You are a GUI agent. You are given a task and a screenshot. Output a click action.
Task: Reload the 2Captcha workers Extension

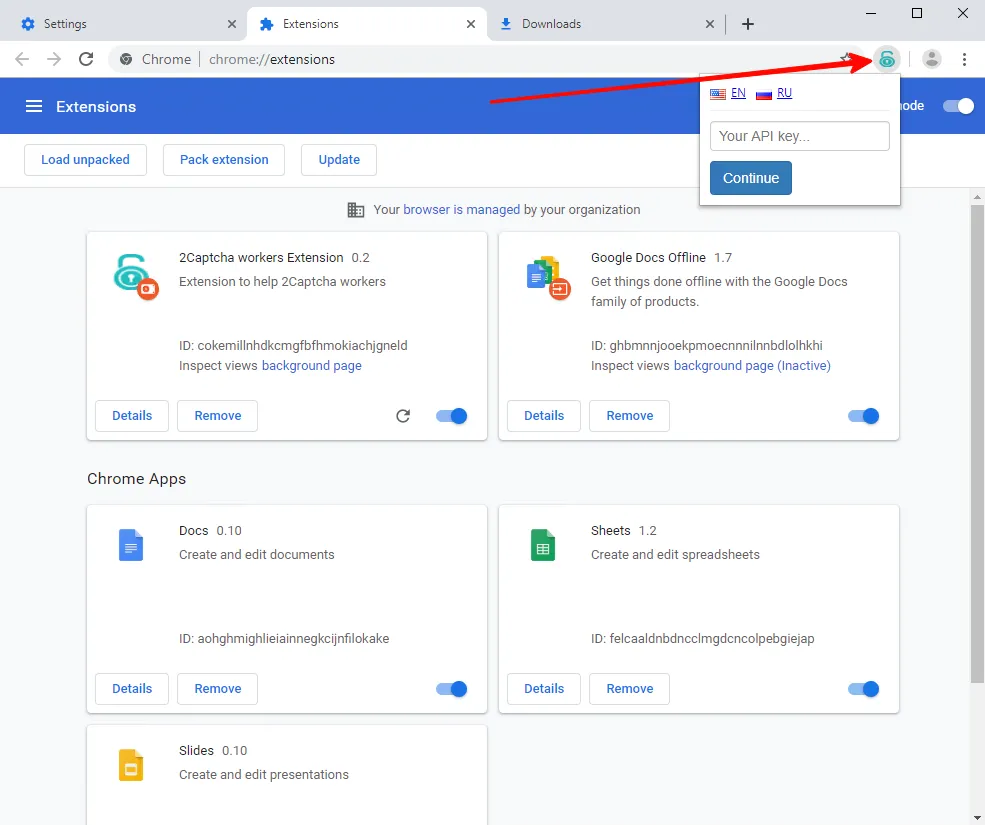point(403,416)
